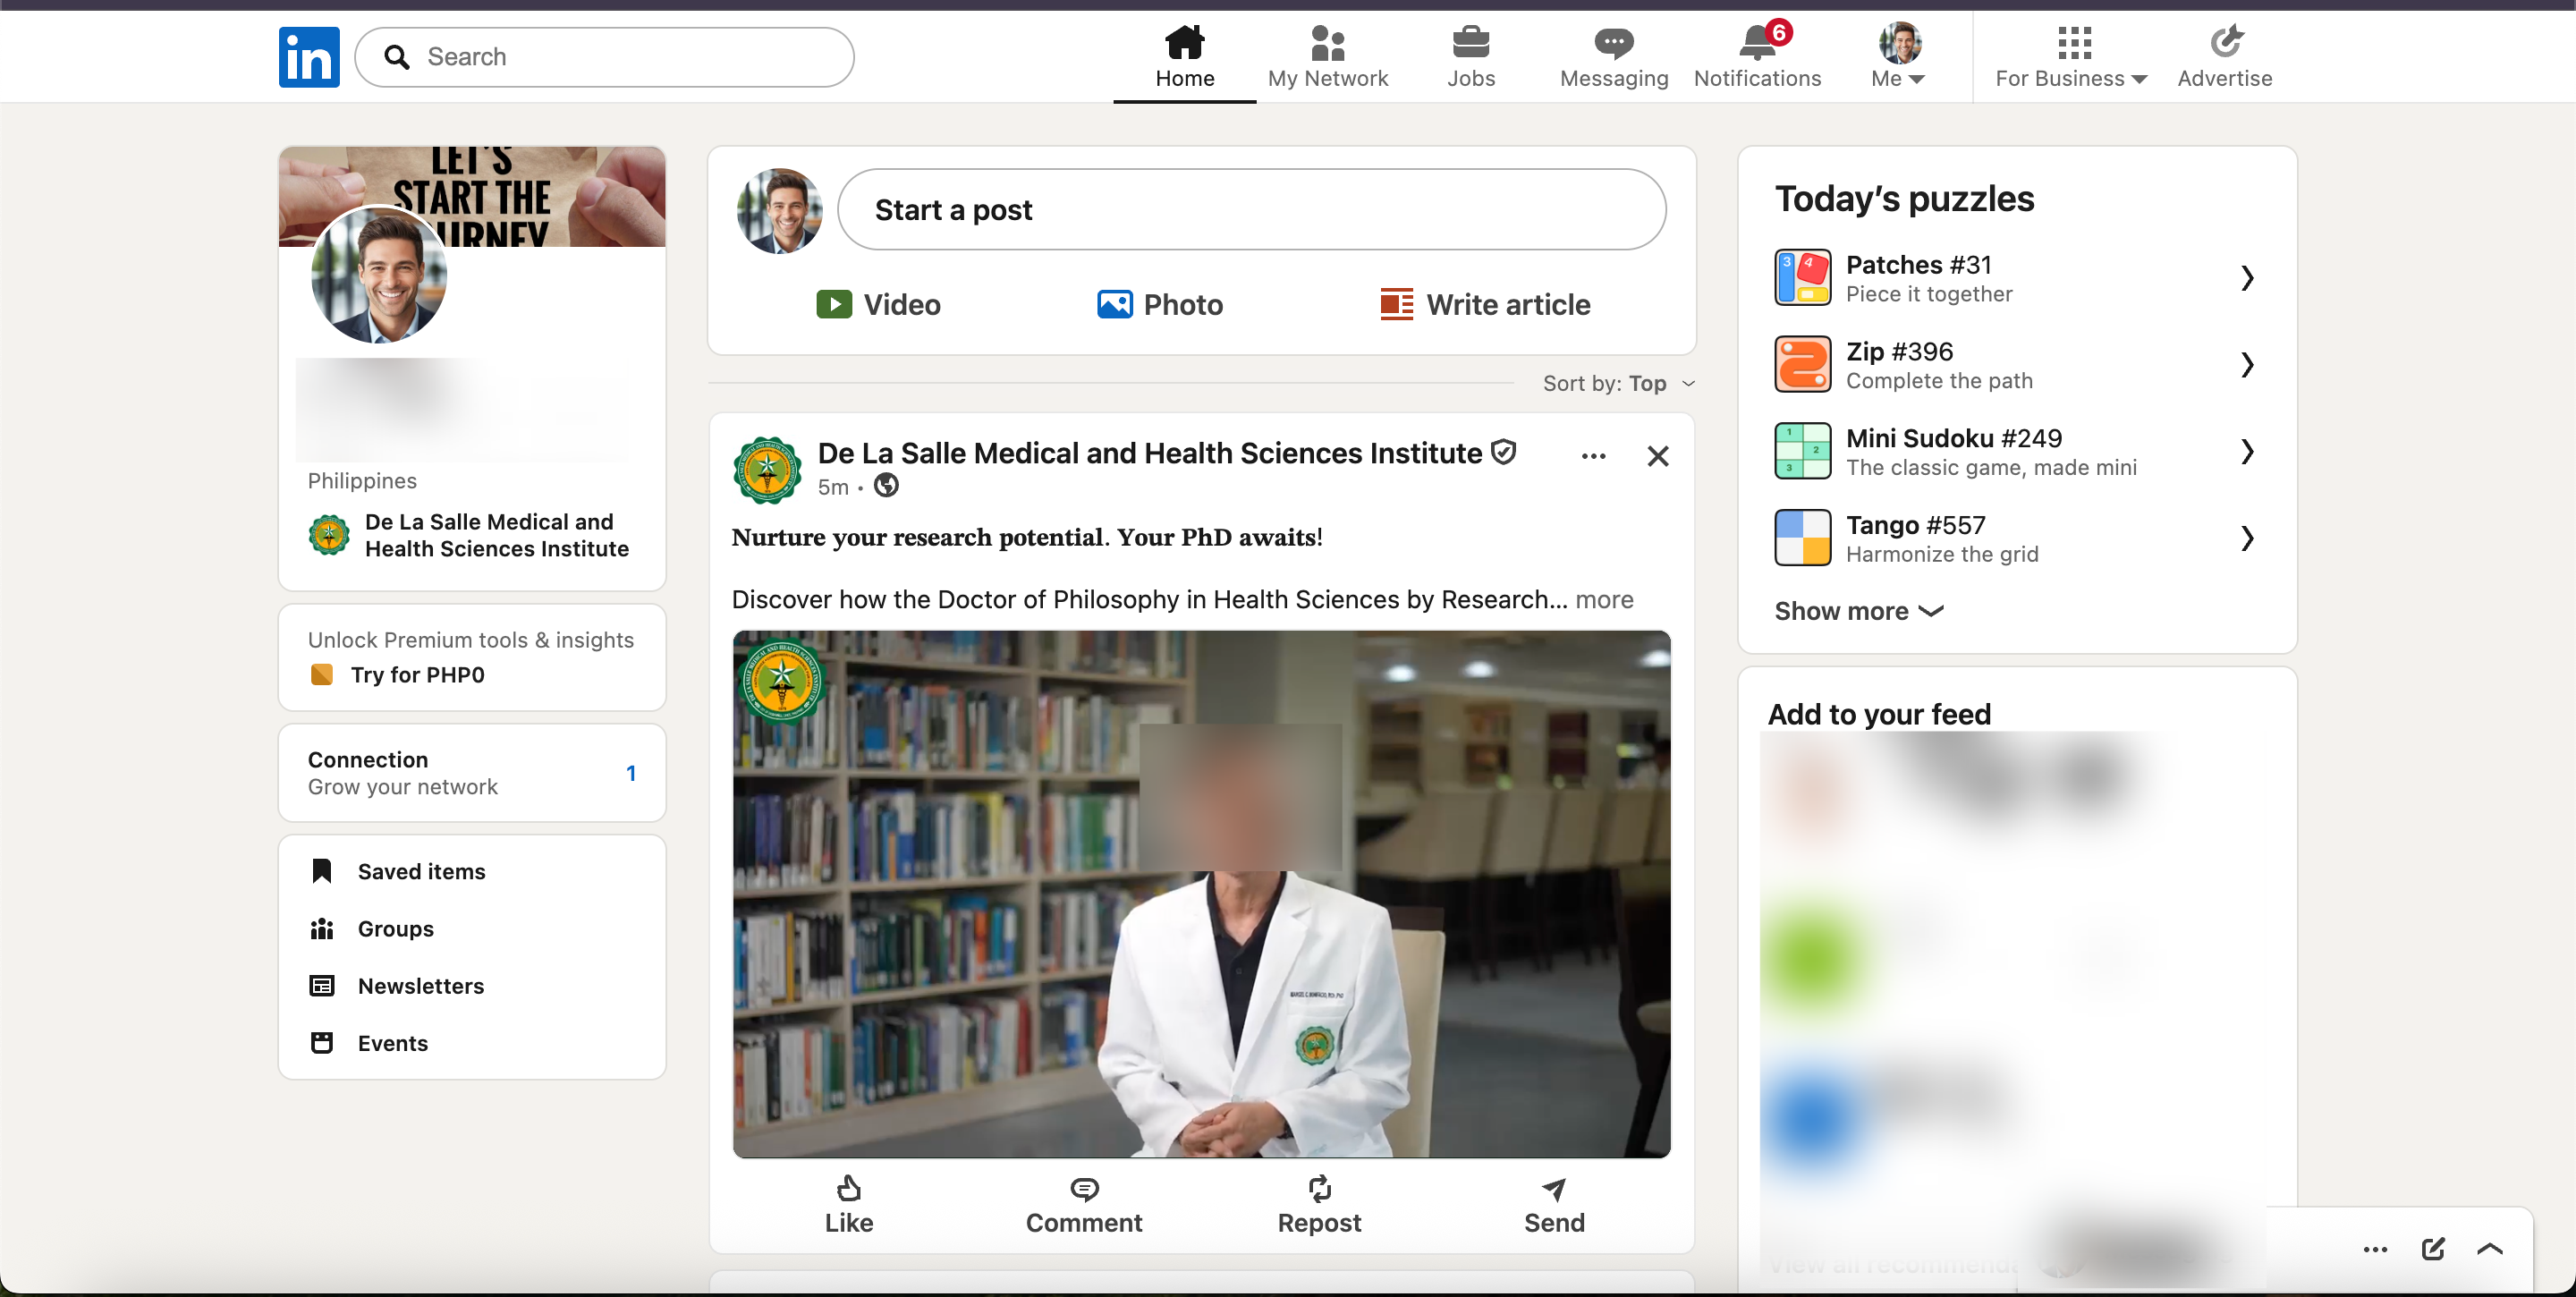
Task: Dismiss the De La Salle post with X
Action: [x=1657, y=456]
